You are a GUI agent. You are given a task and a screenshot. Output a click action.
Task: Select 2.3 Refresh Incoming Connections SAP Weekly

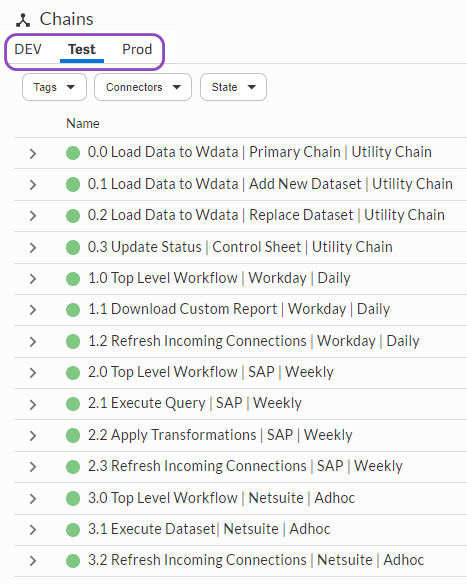point(245,466)
